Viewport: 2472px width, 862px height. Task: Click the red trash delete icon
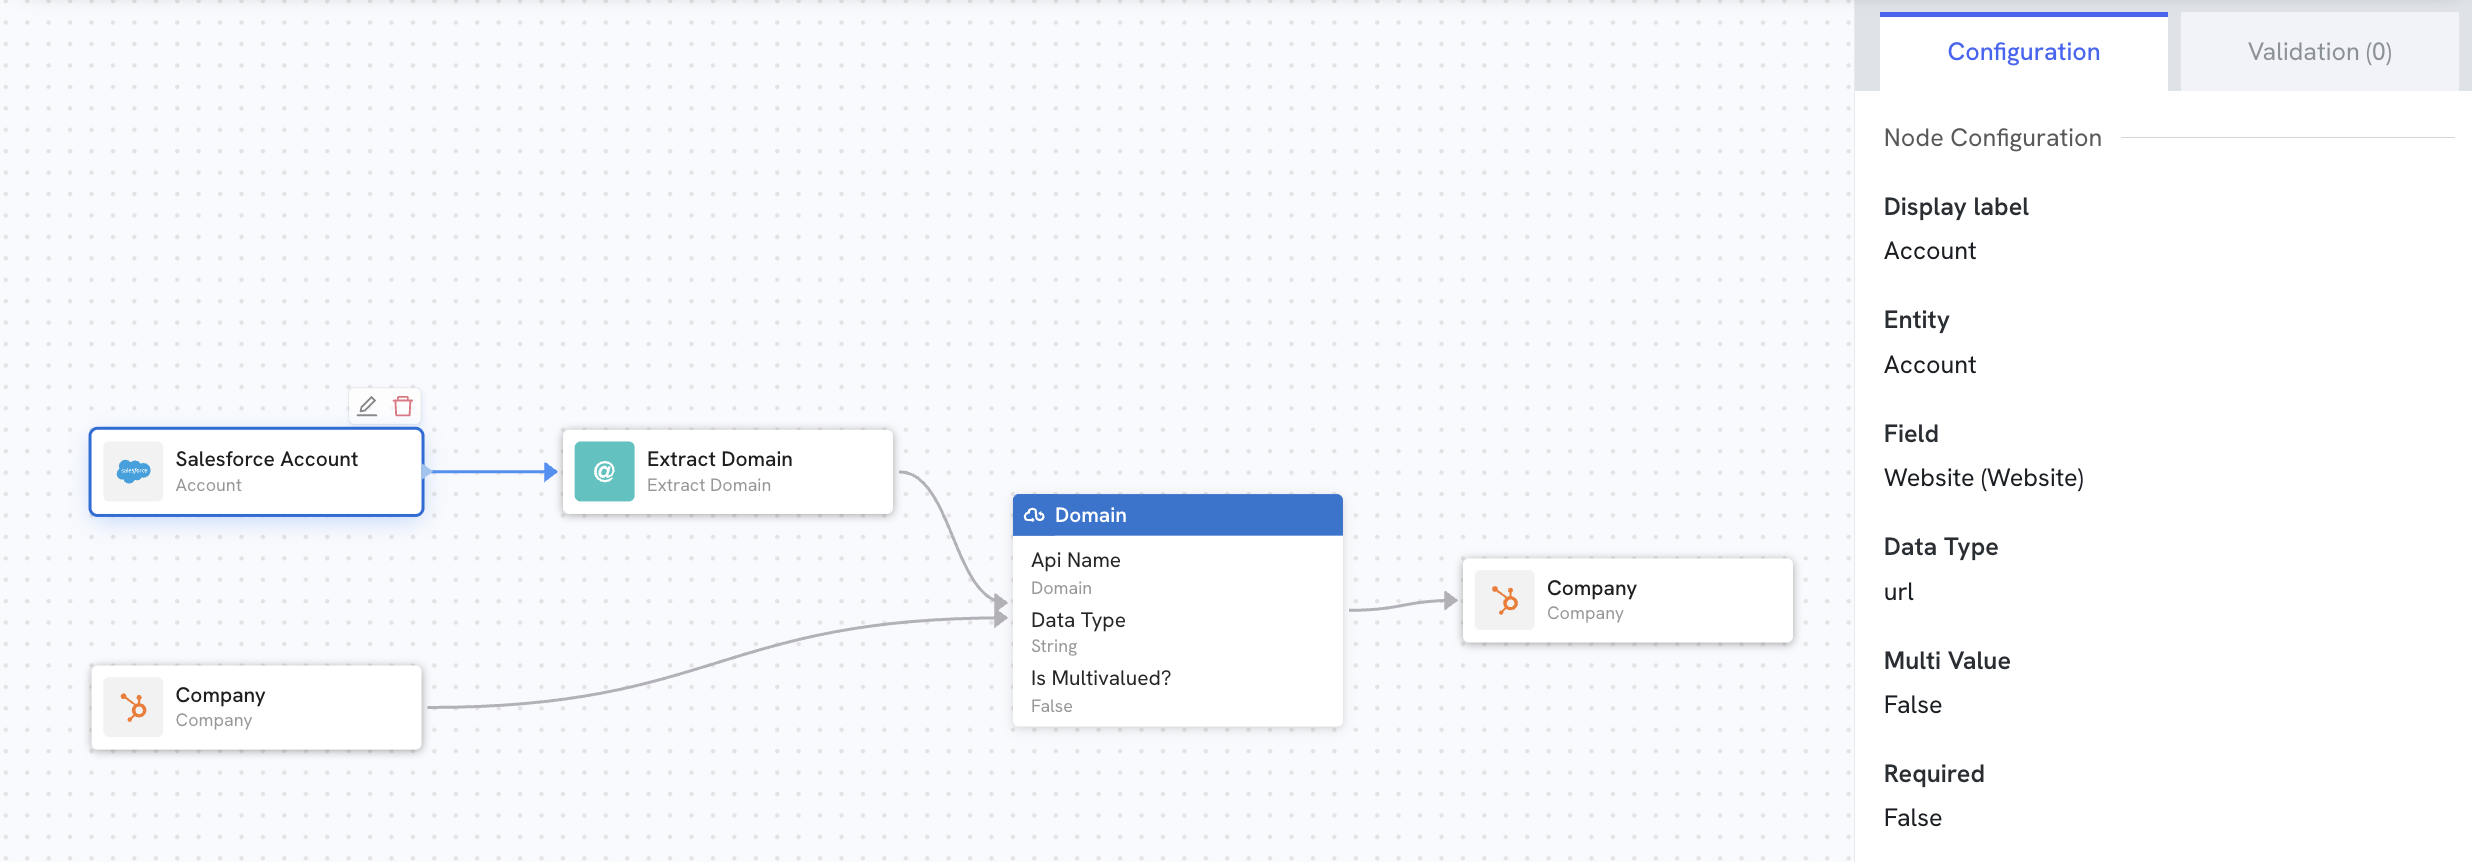click(x=403, y=406)
